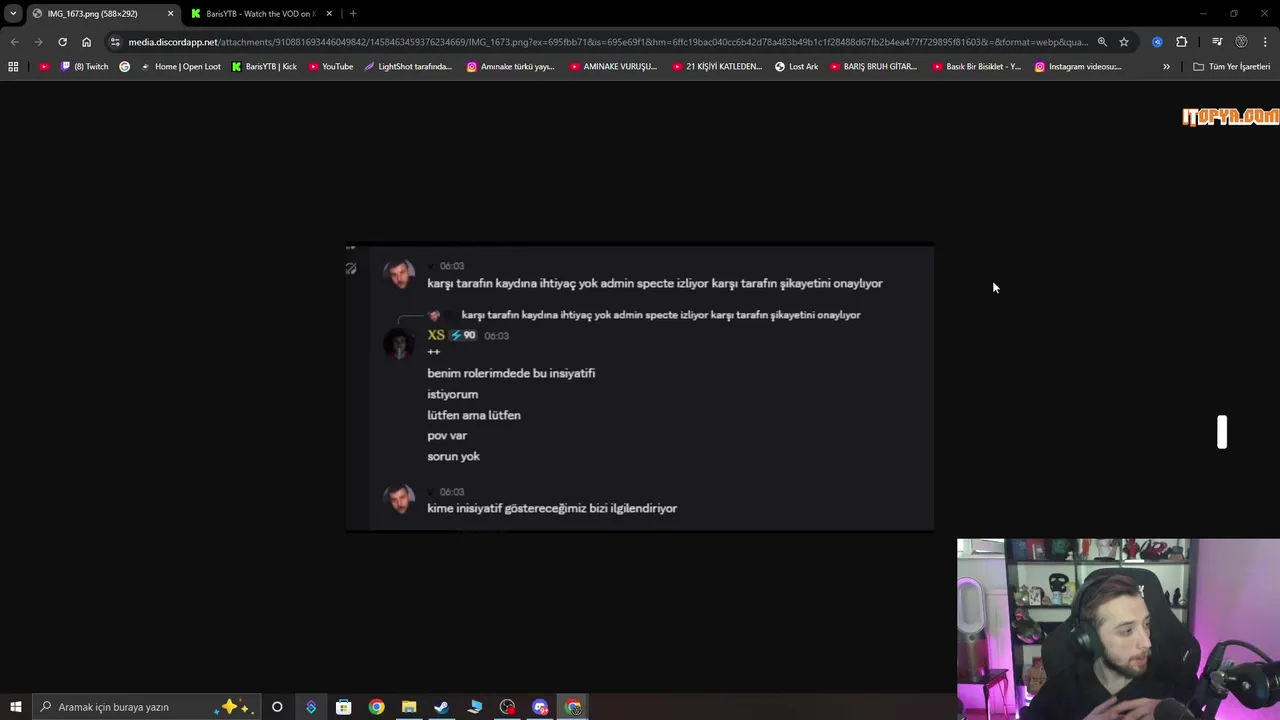The width and height of the screenshot is (1280, 720).
Task: Open the first Chrome icon on taskbar
Action: (376, 707)
